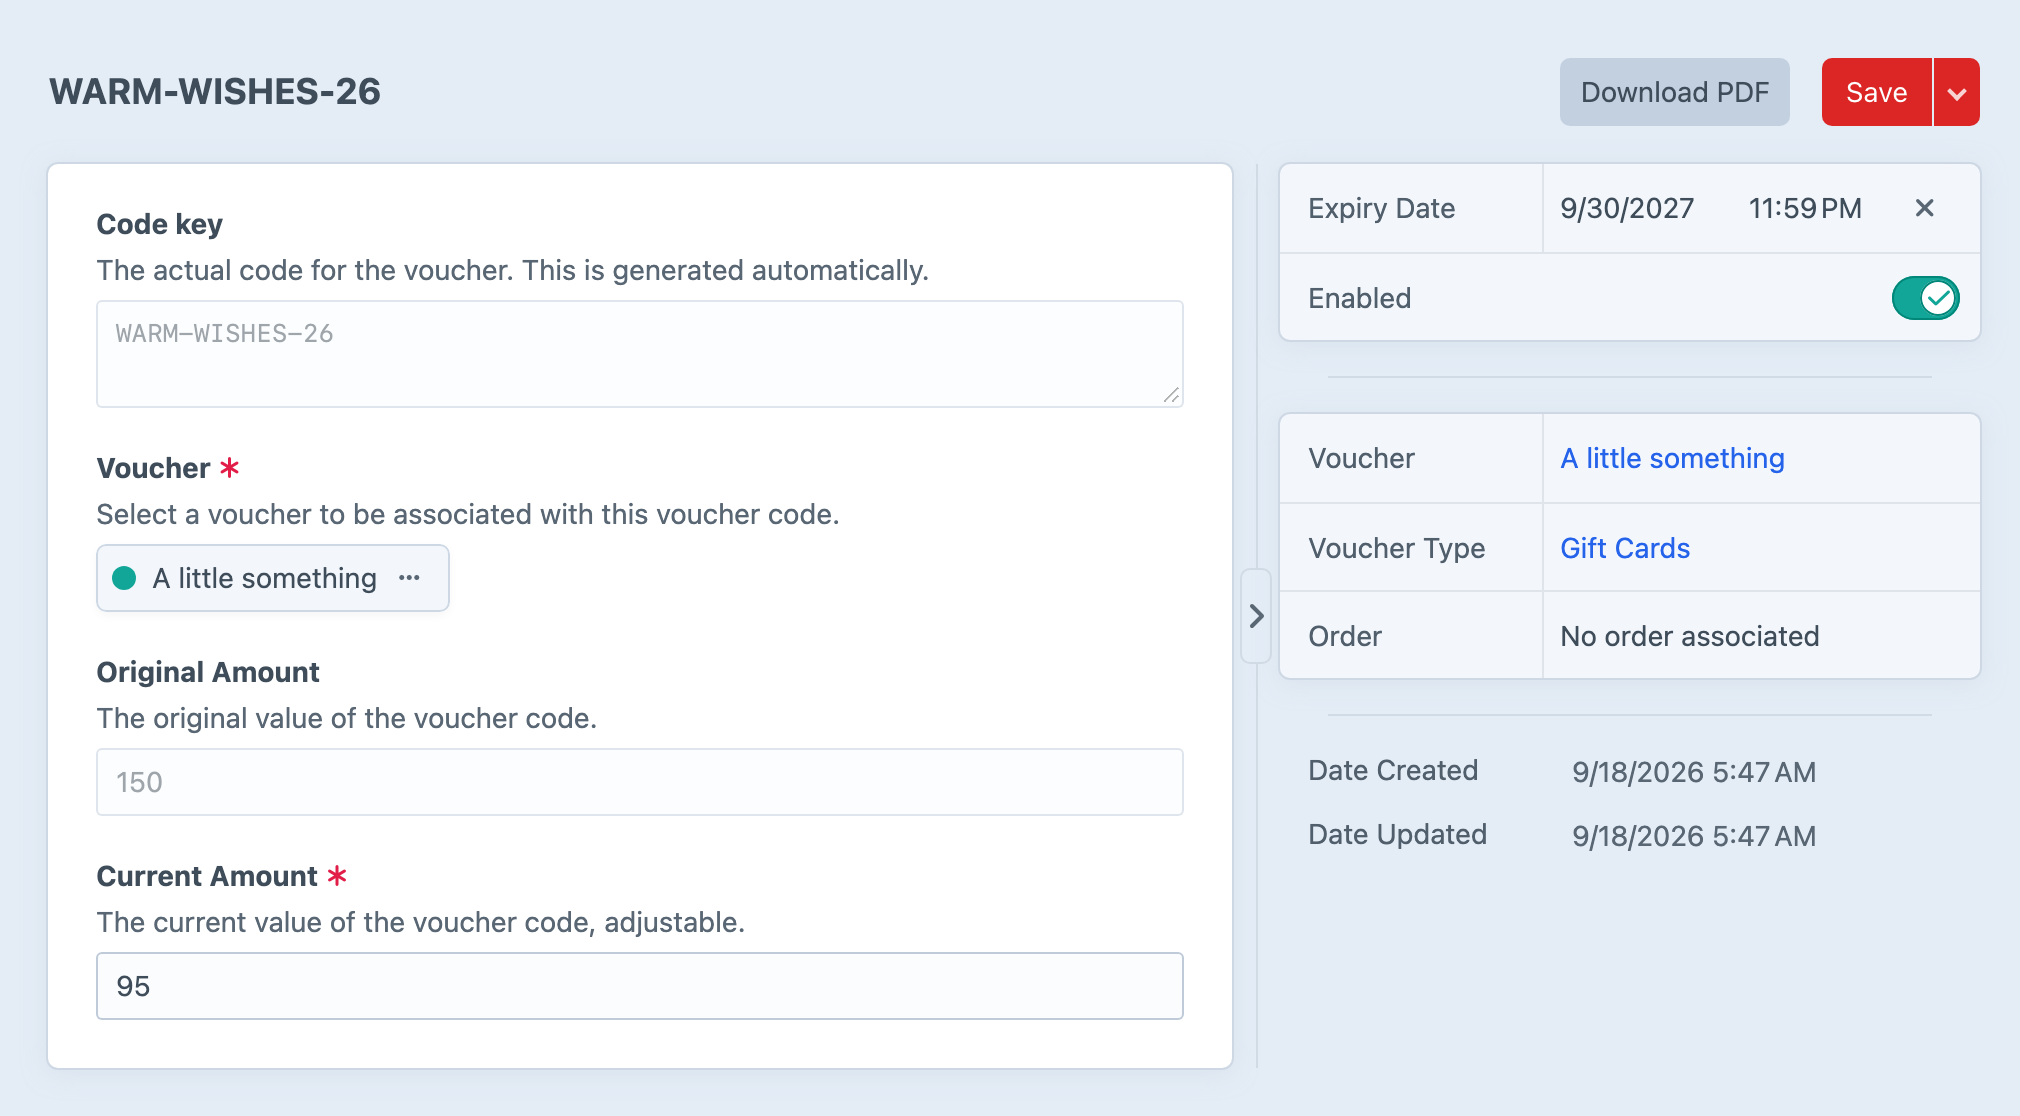Click the Current Amount field label
2020x1116 pixels.
tap(207, 876)
